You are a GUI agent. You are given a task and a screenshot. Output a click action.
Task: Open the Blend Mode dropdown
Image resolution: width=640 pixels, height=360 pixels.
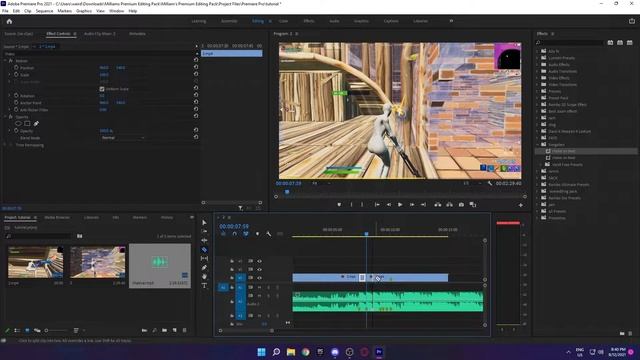[x=122, y=138]
